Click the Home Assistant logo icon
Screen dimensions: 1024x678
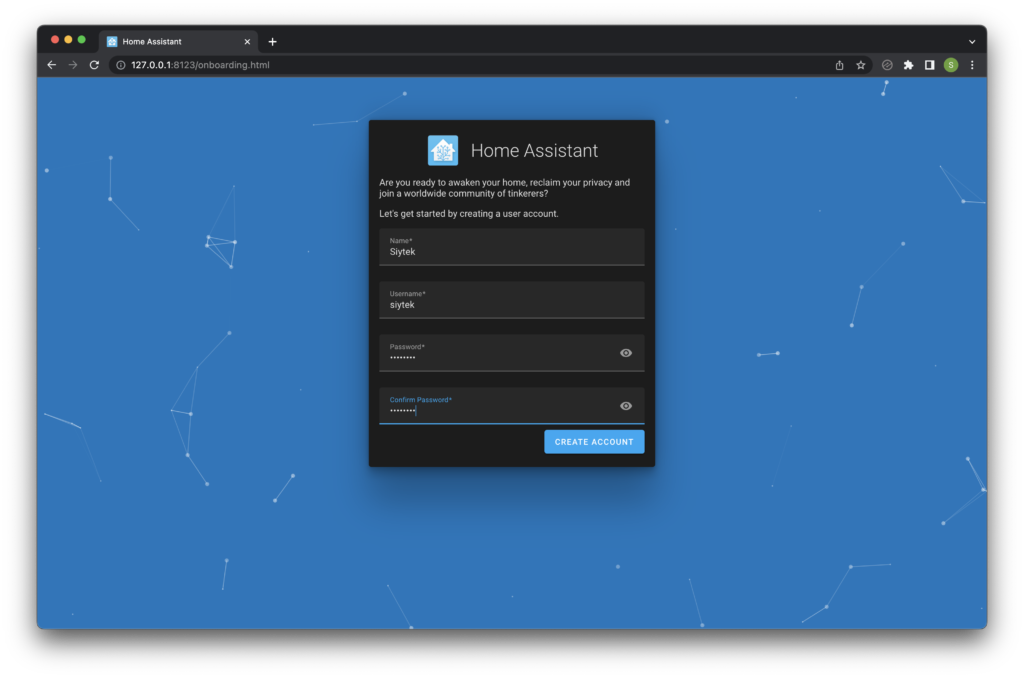coord(443,150)
